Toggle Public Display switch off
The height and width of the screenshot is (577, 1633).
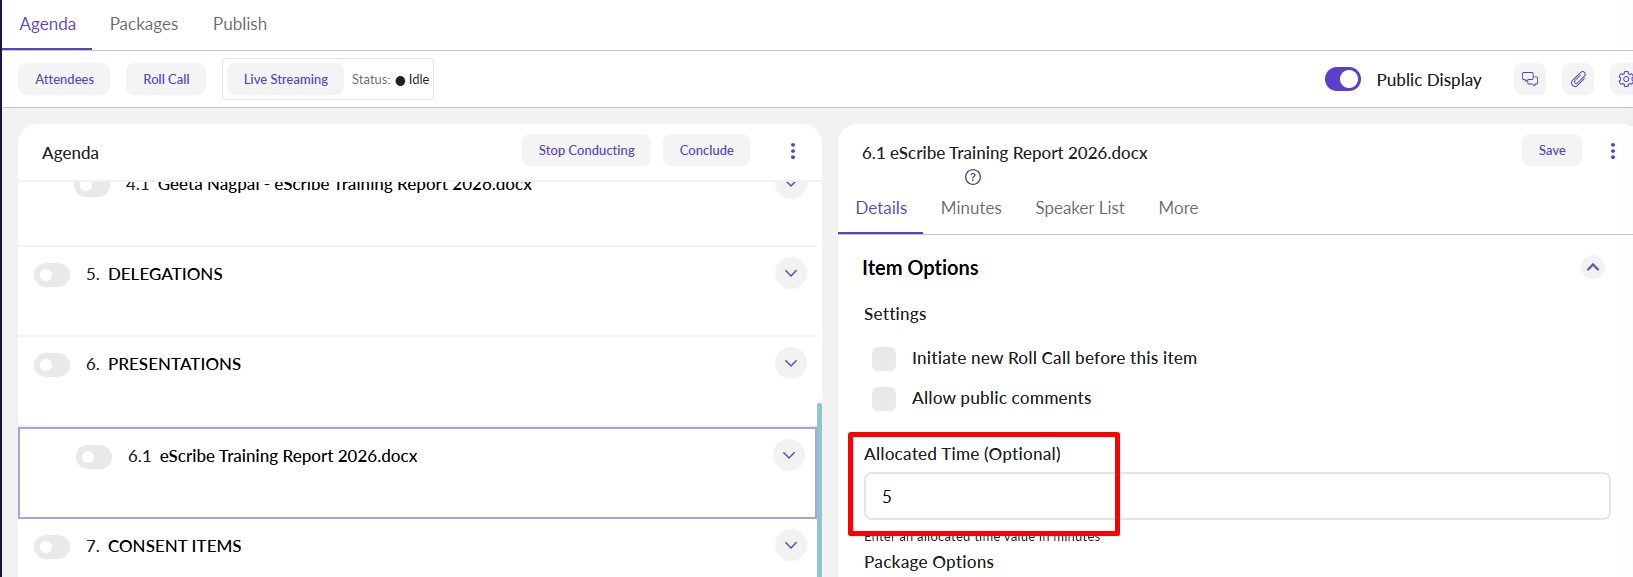pos(1342,79)
